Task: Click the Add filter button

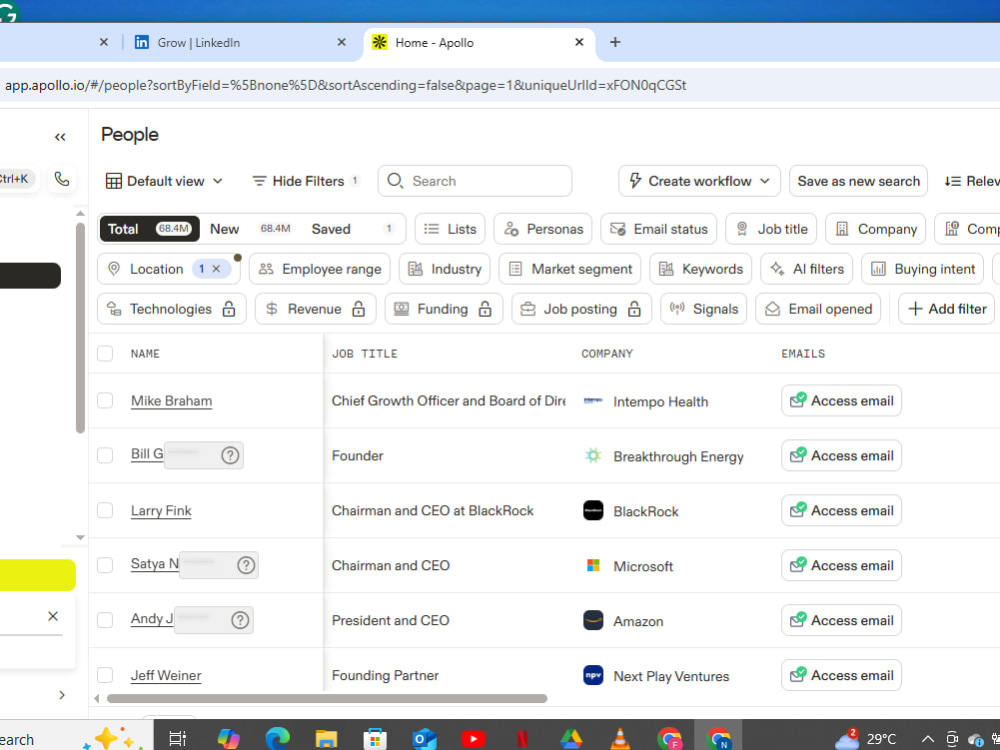Action: 947,309
